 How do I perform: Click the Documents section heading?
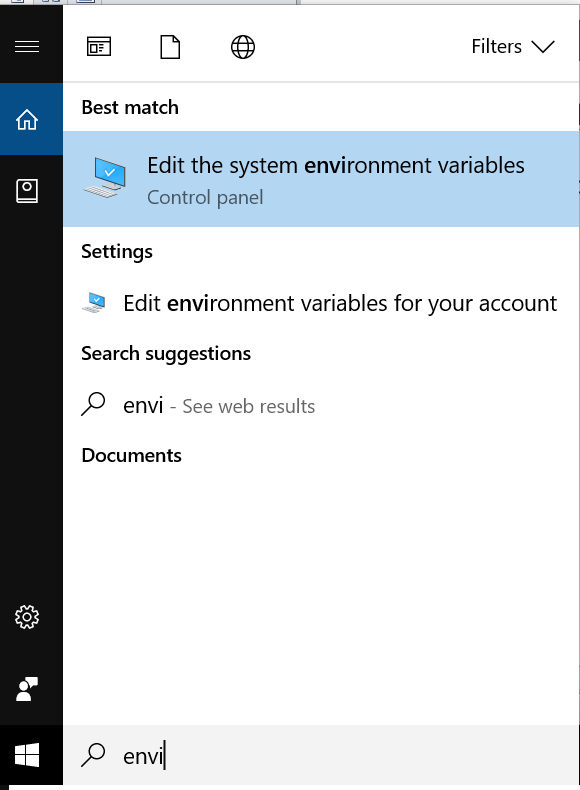(132, 455)
